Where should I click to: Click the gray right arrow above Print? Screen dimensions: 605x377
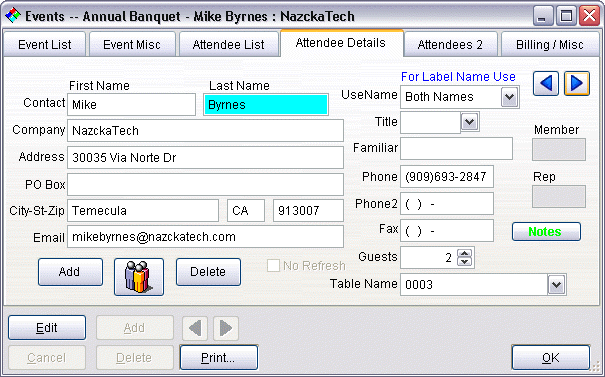tap(226, 328)
